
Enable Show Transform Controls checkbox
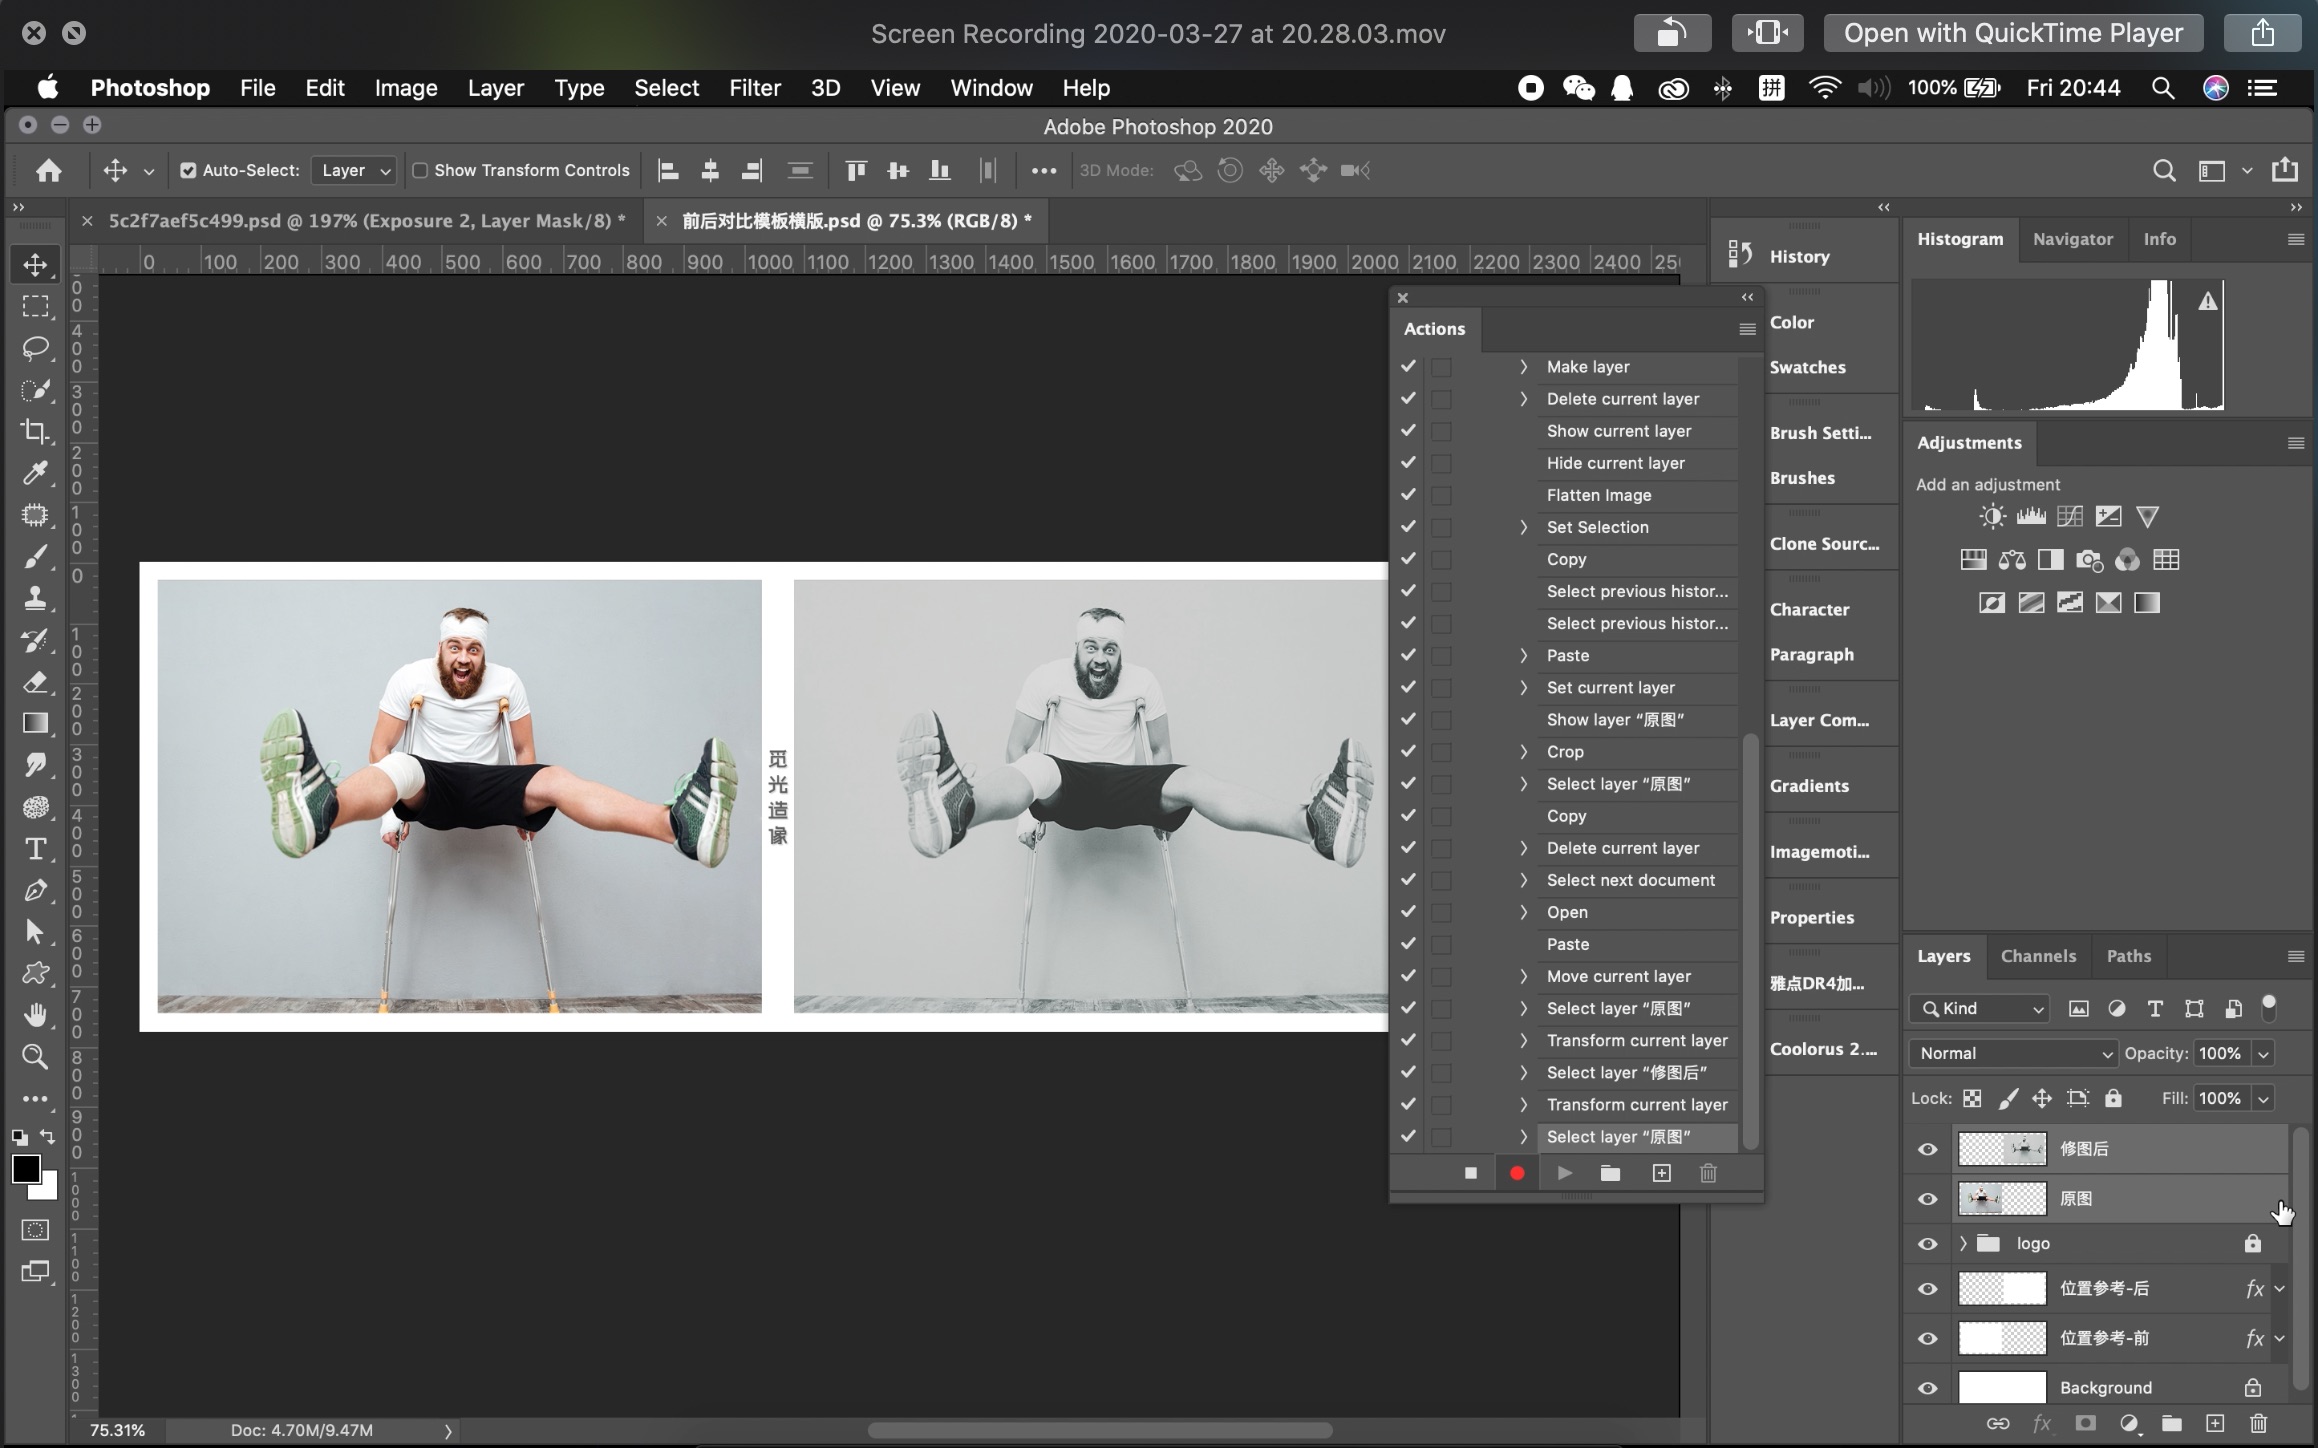420,170
